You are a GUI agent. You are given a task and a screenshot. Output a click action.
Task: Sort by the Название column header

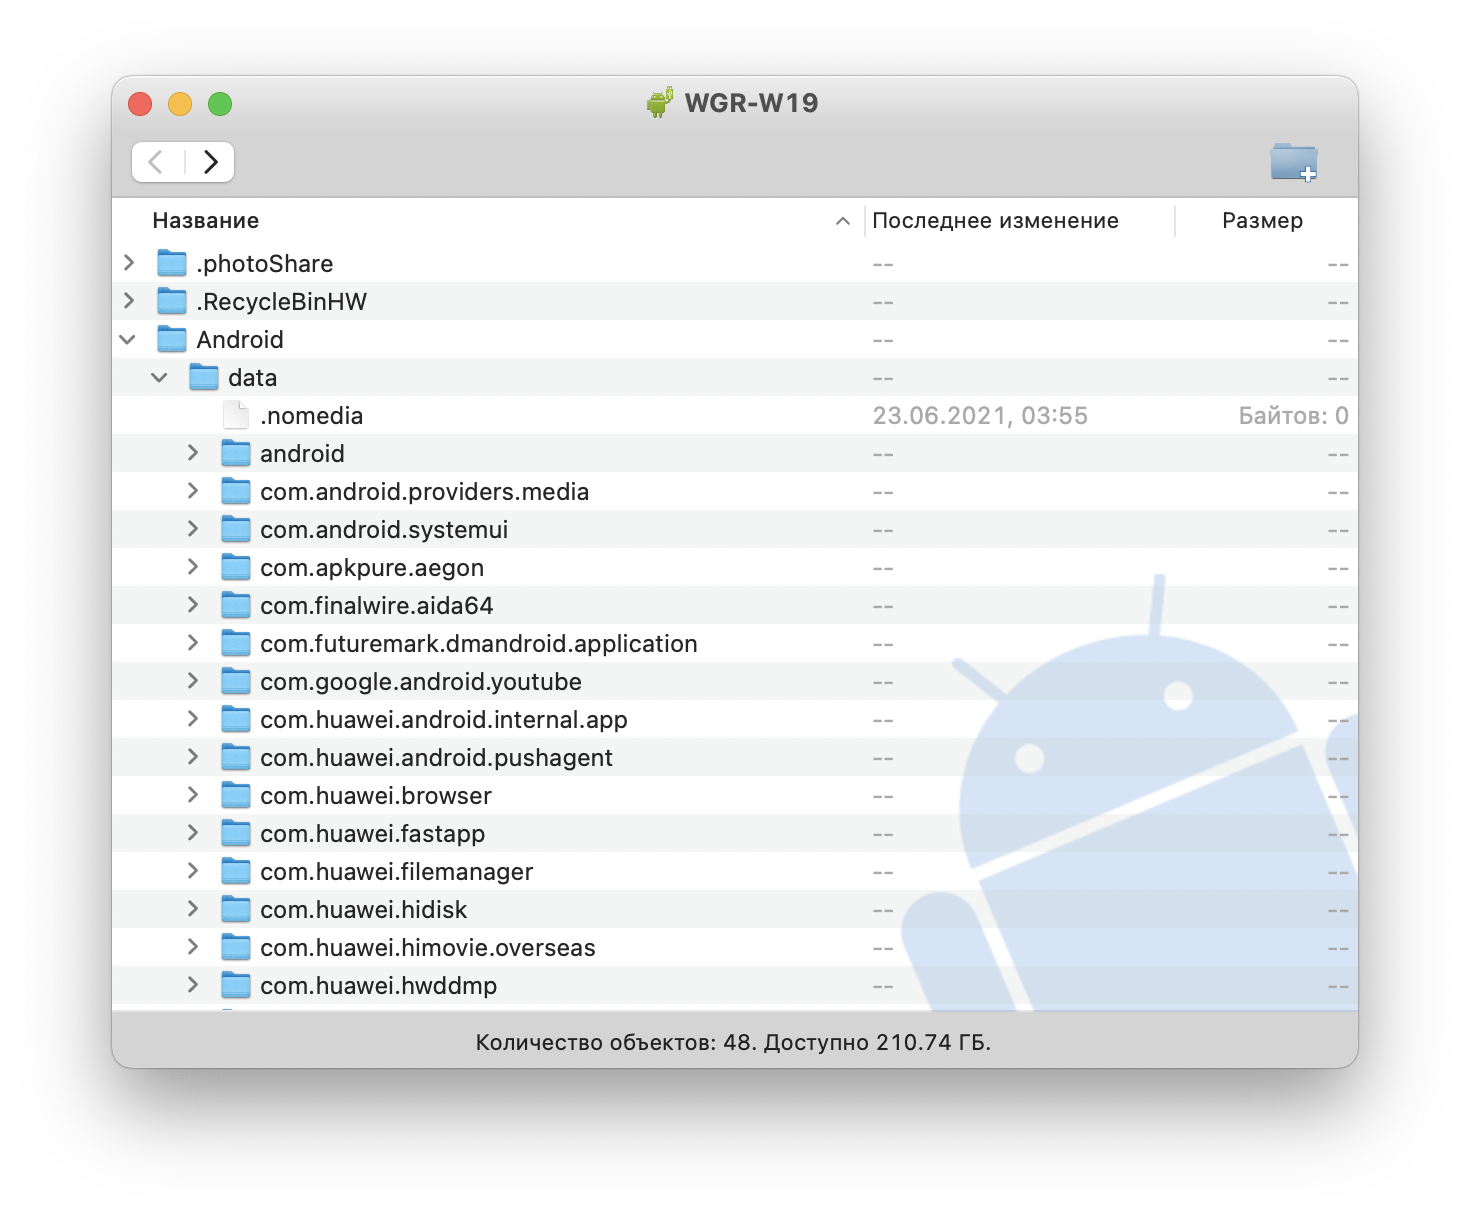coord(206,221)
